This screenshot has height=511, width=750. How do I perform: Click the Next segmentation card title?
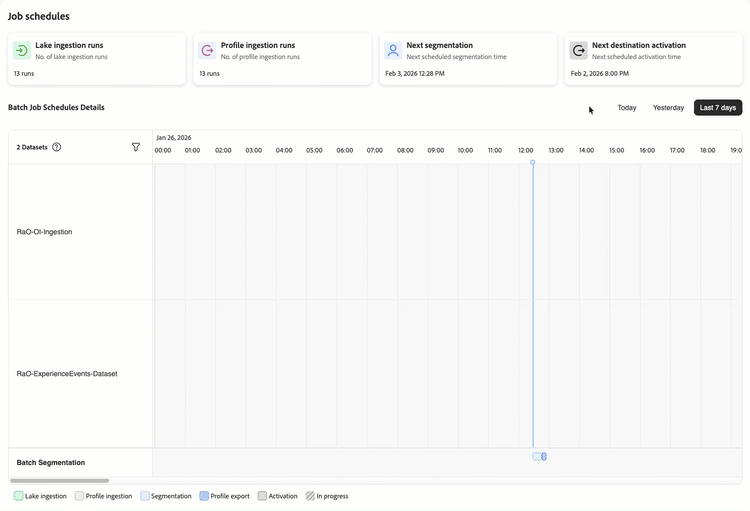point(440,45)
